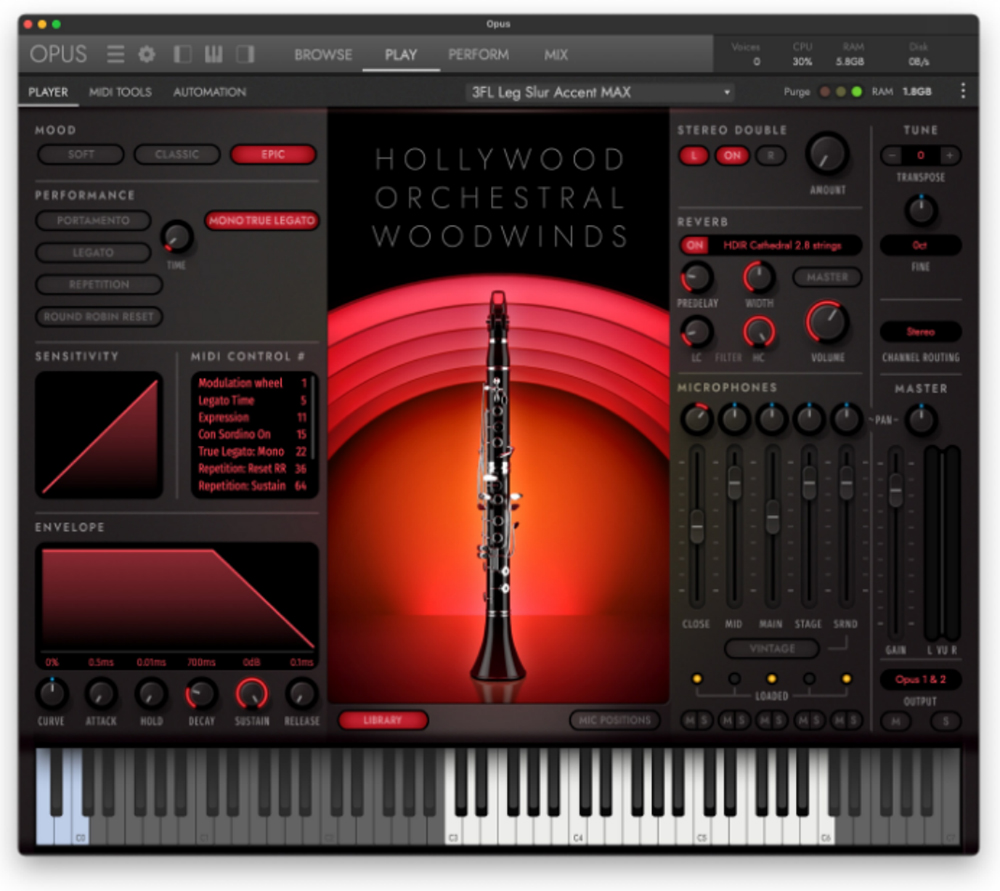Click the reverb Predelay knob
The width and height of the screenshot is (1000, 891).
[x=696, y=277]
